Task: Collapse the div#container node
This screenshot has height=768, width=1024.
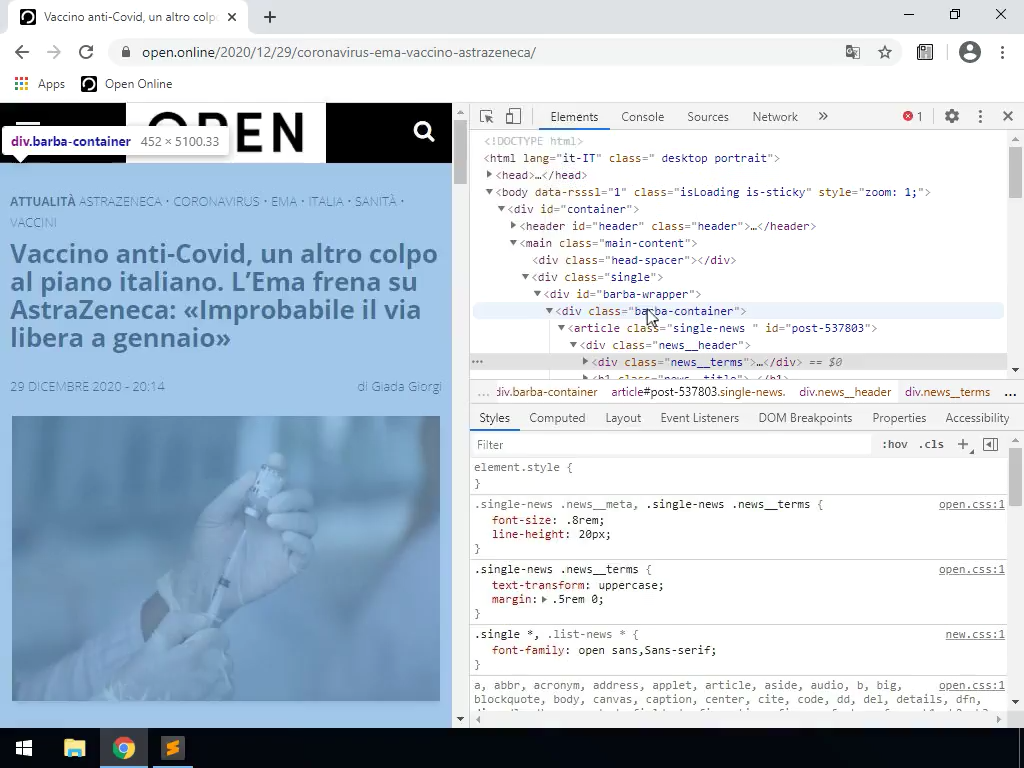Action: [501, 209]
